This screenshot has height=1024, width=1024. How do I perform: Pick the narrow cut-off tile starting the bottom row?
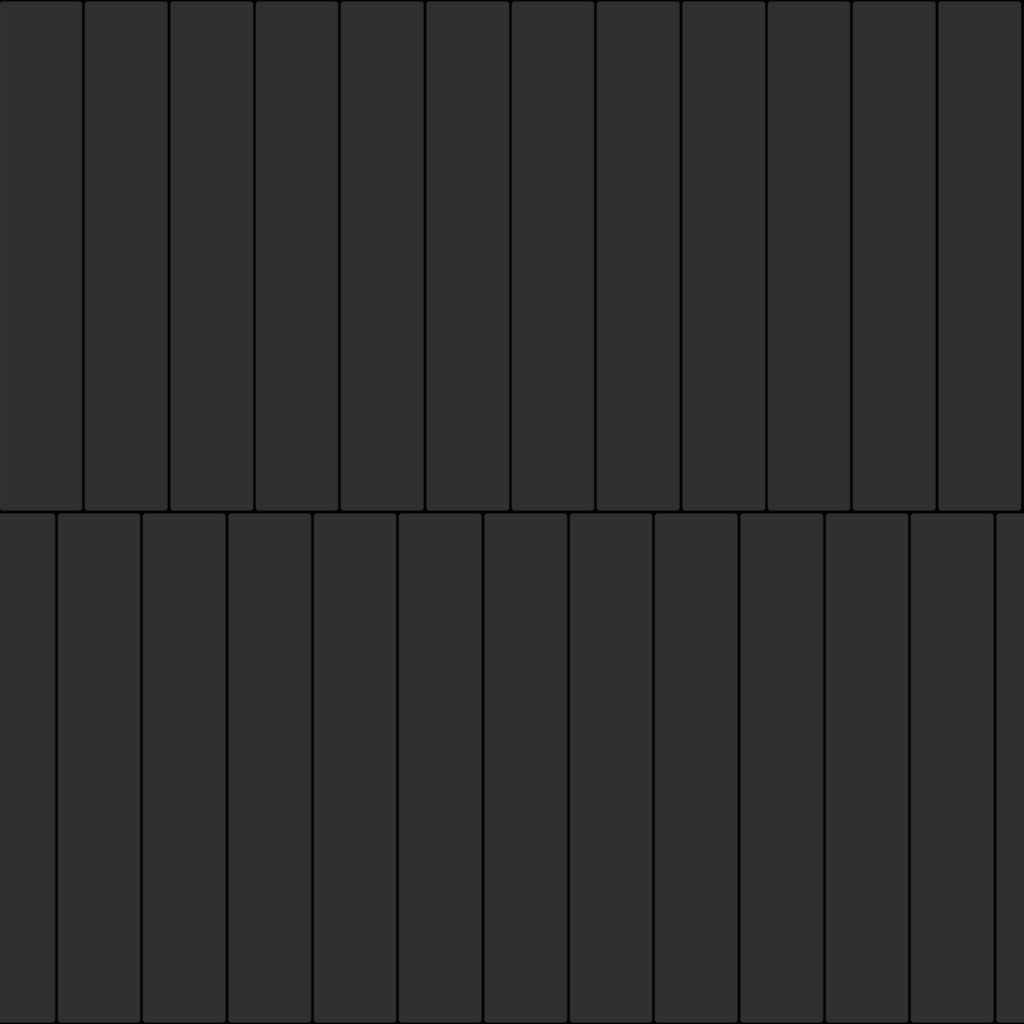coord(27,768)
